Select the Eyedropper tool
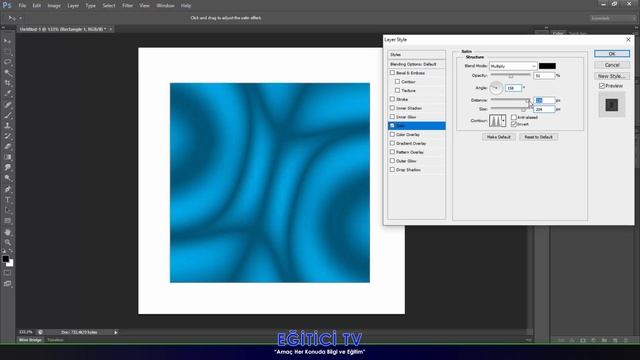The width and height of the screenshot is (640, 360). tap(7, 94)
